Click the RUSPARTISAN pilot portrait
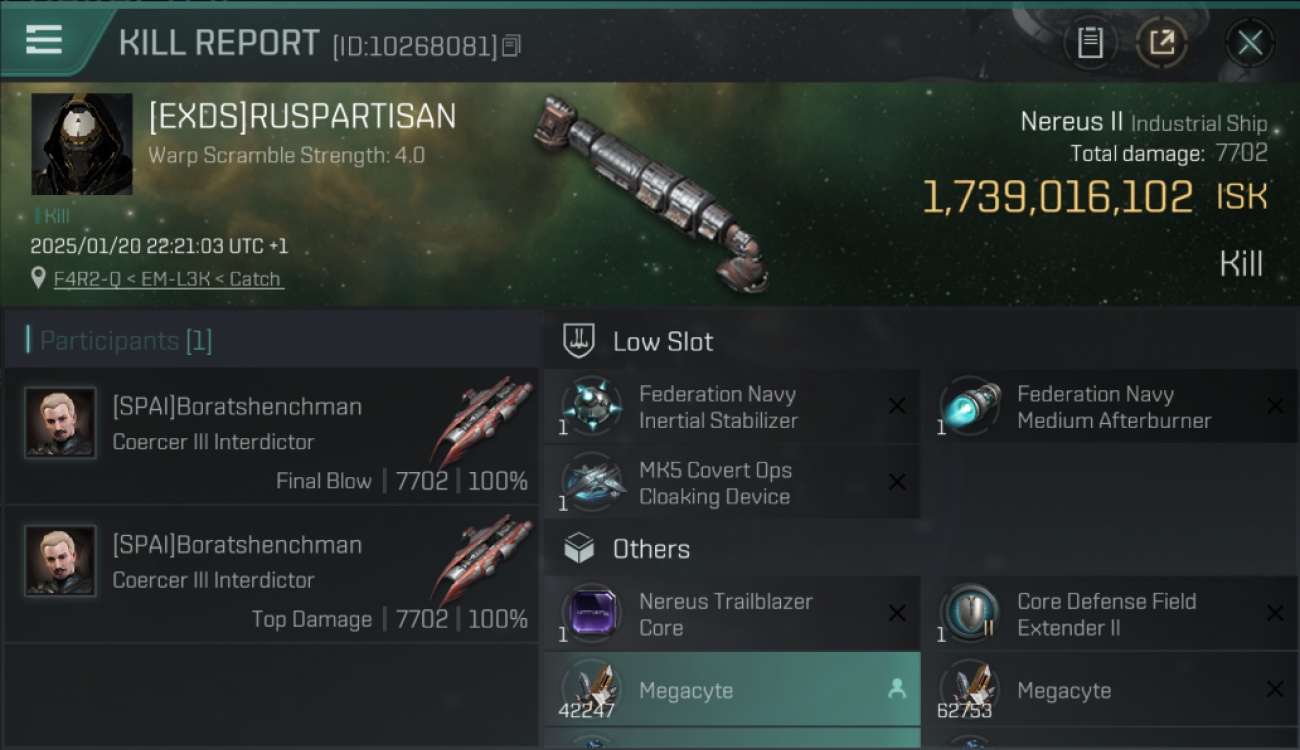Image resolution: width=1300 pixels, height=750 pixels. click(x=82, y=144)
